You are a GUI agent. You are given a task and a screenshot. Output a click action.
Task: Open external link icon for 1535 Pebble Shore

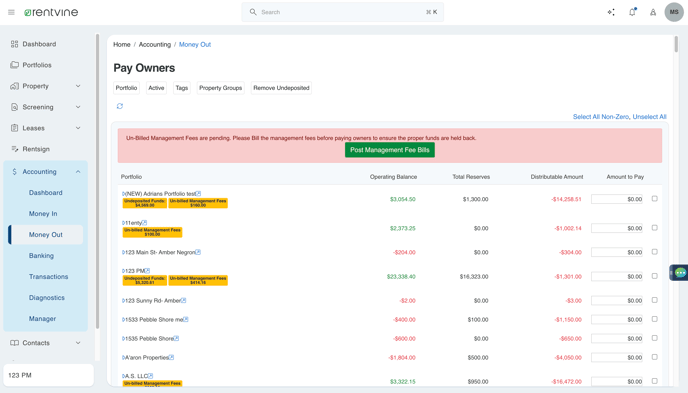point(176,338)
